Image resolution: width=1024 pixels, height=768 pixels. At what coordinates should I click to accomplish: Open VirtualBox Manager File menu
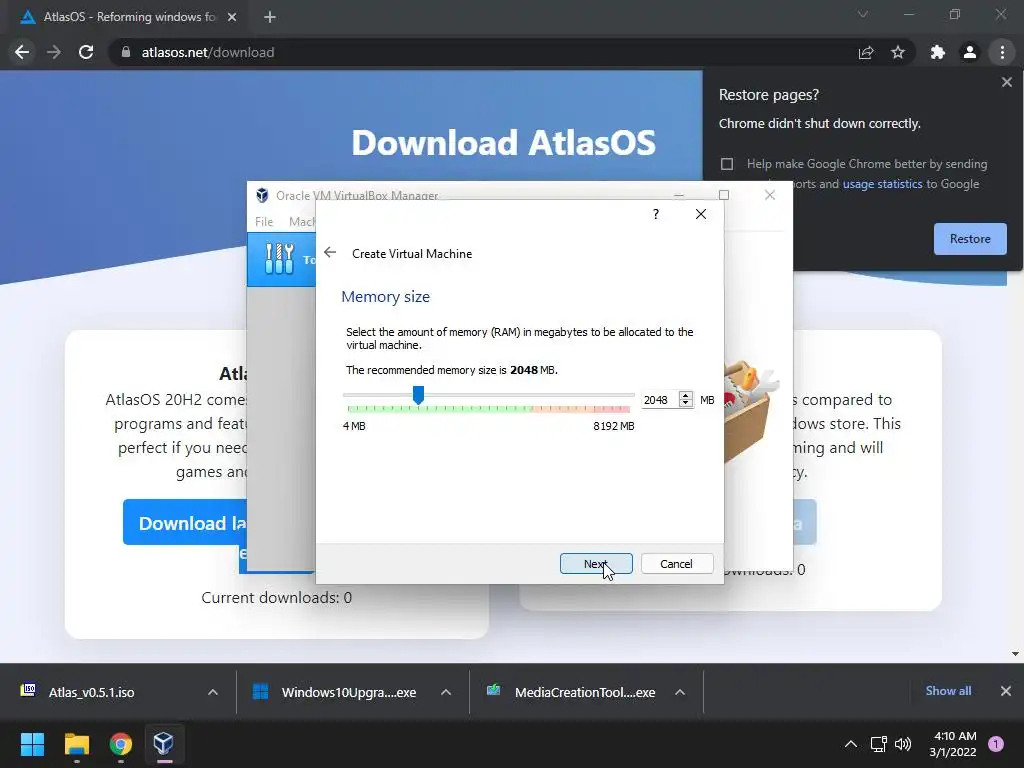coord(264,221)
